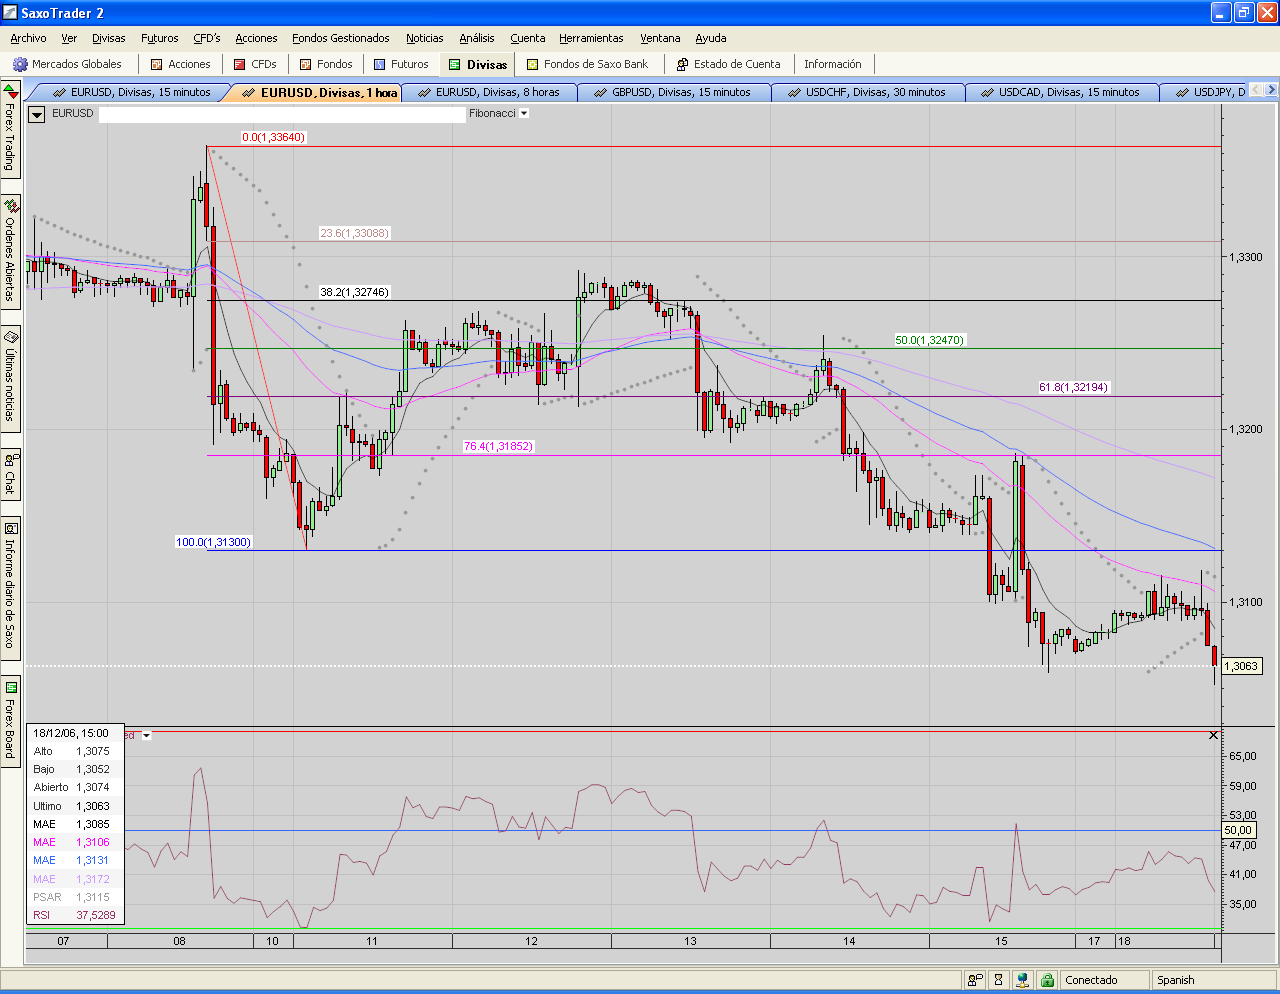1280x994 pixels.
Task: Open the Divisas menu in menu bar
Action: coord(109,38)
